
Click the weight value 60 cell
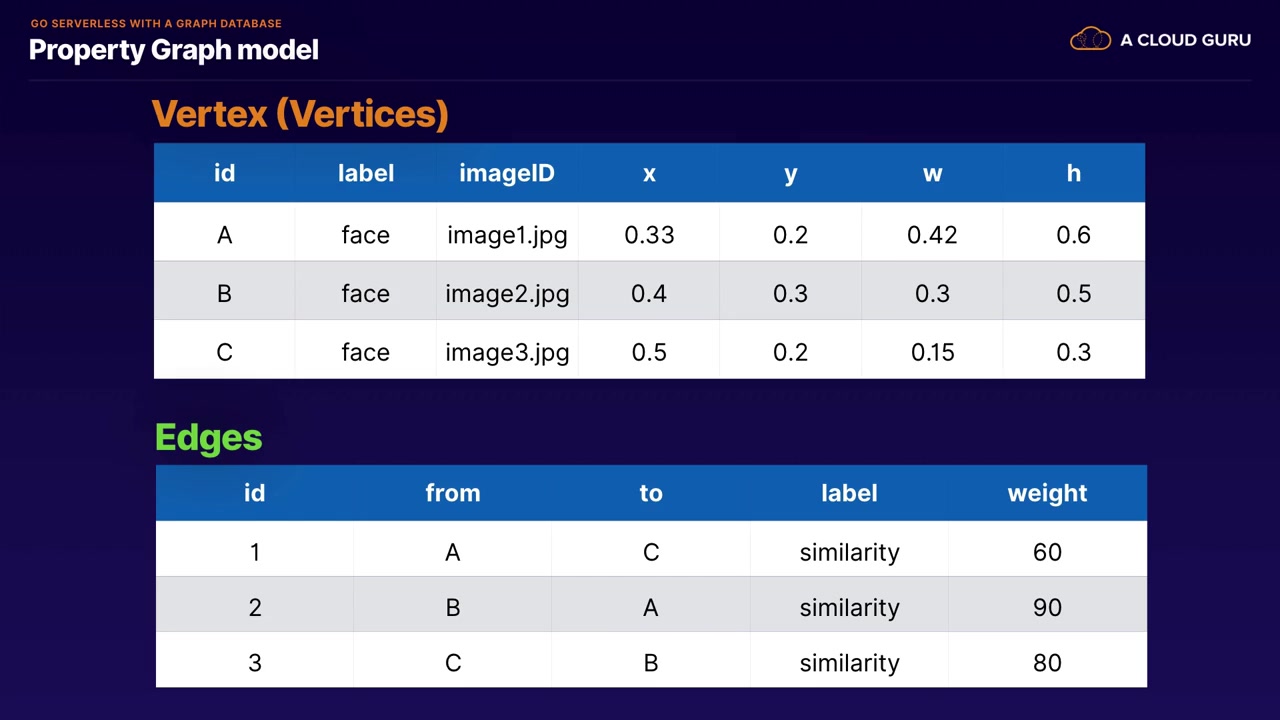pyautogui.click(x=1047, y=553)
